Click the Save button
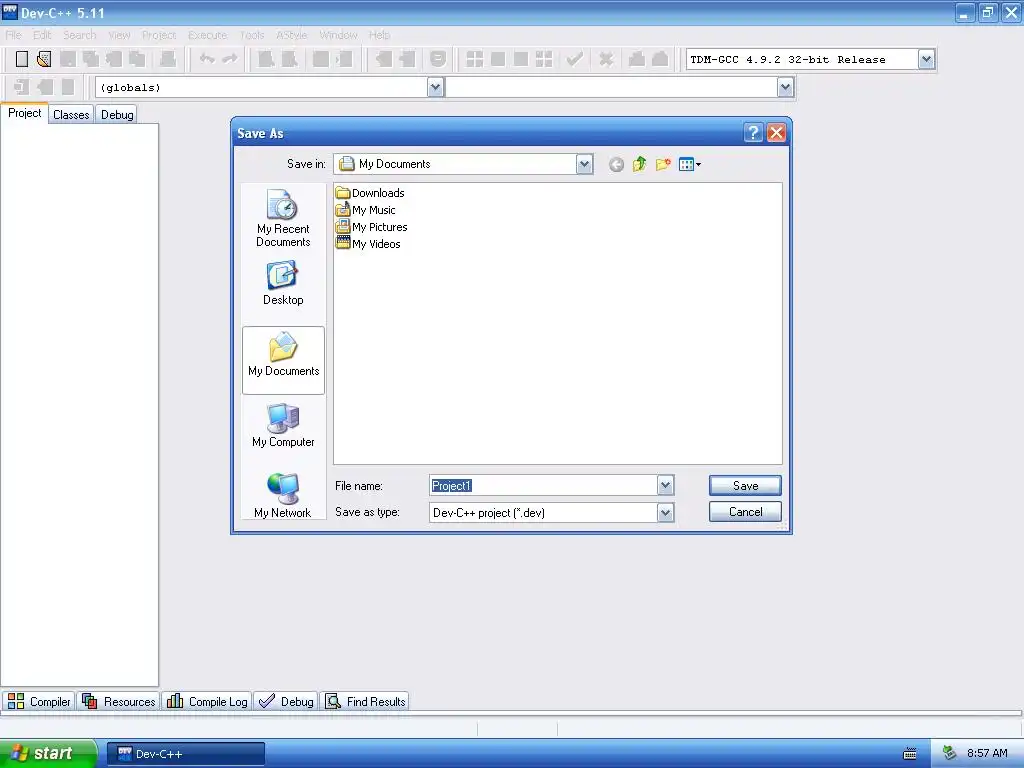 [745, 485]
